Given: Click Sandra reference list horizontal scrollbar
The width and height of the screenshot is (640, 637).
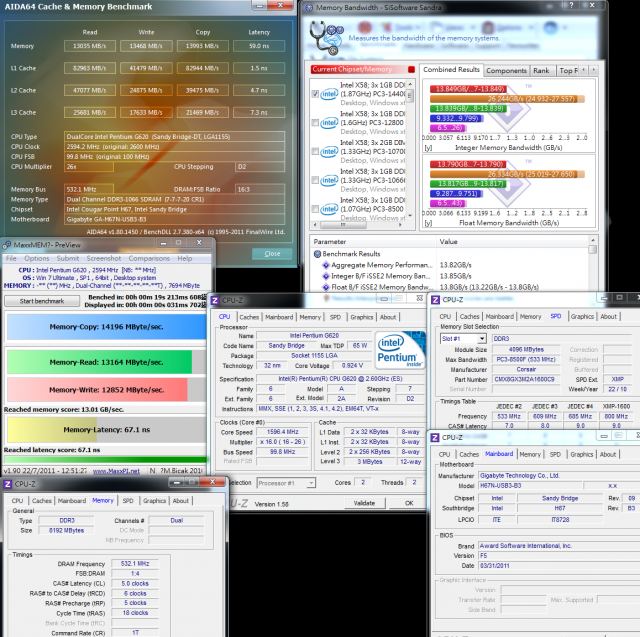Looking at the screenshot, I should coord(360,225).
